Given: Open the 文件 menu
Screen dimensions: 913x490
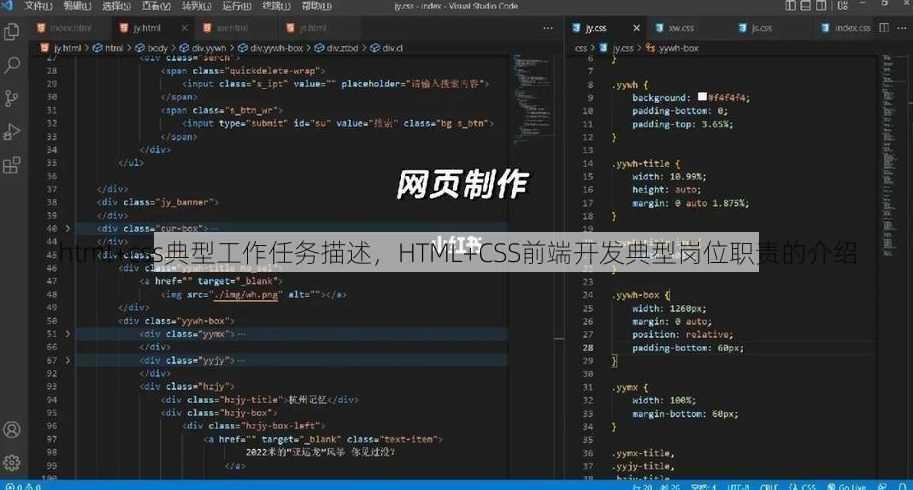Looking at the screenshot, I should pyautogui.click(x=38, y=6).
